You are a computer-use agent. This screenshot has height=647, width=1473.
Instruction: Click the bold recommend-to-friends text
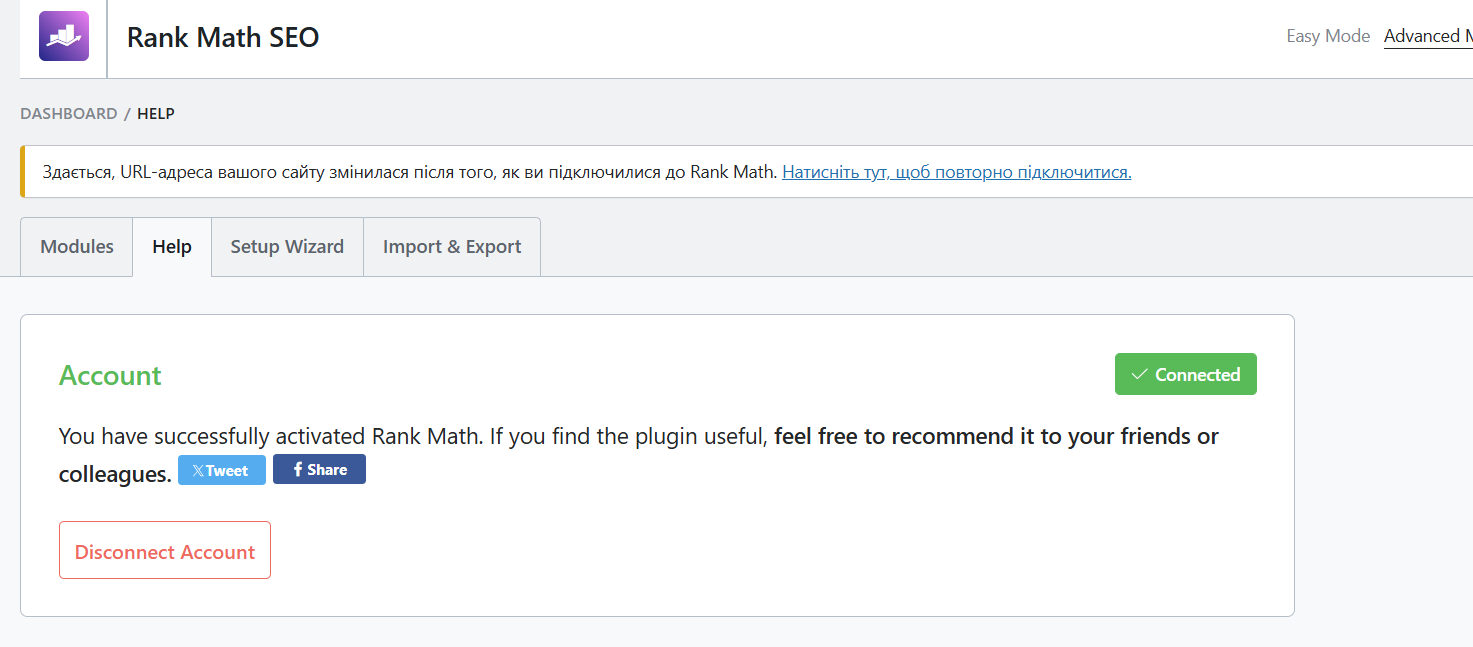point(996,437)
